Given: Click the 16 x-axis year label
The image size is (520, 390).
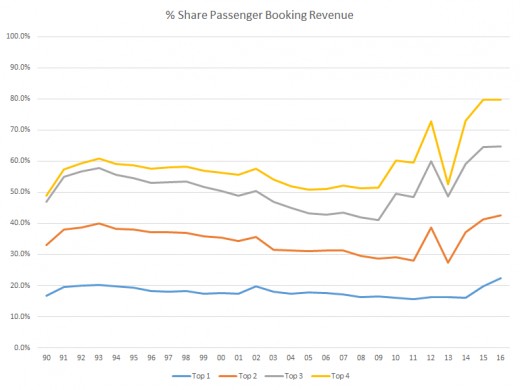Looking at the screenshot, I should pos(500,358).
